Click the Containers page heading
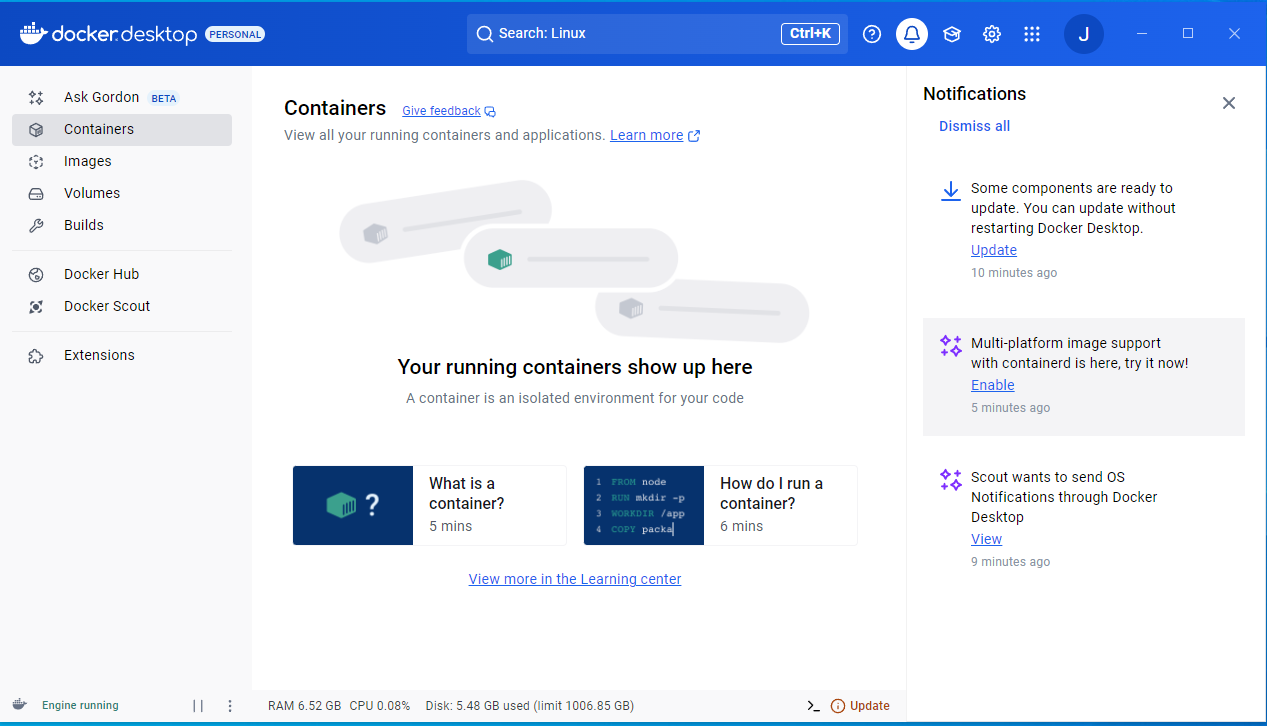 335,108
